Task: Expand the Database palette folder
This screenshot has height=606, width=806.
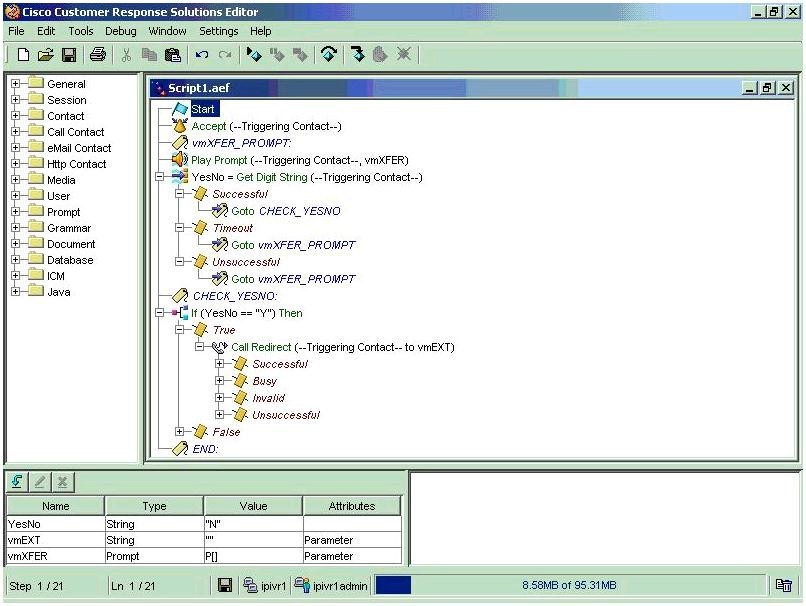Action: pyautogui.click(x=15, y=260)
